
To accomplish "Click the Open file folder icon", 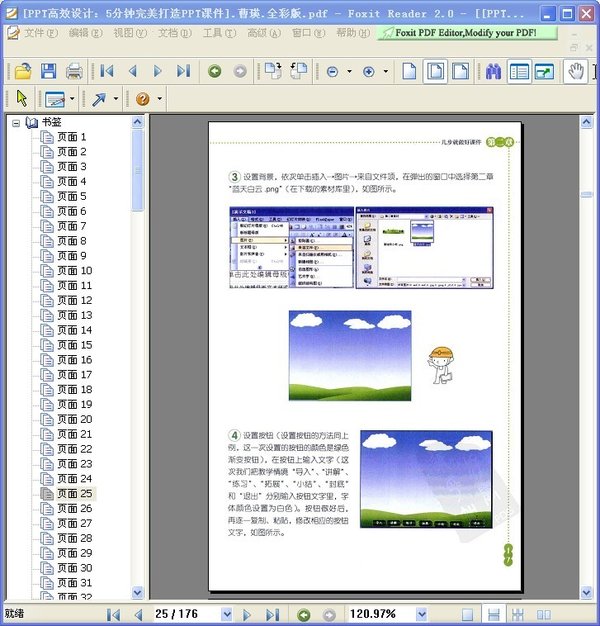I will [x=23, y=71].
